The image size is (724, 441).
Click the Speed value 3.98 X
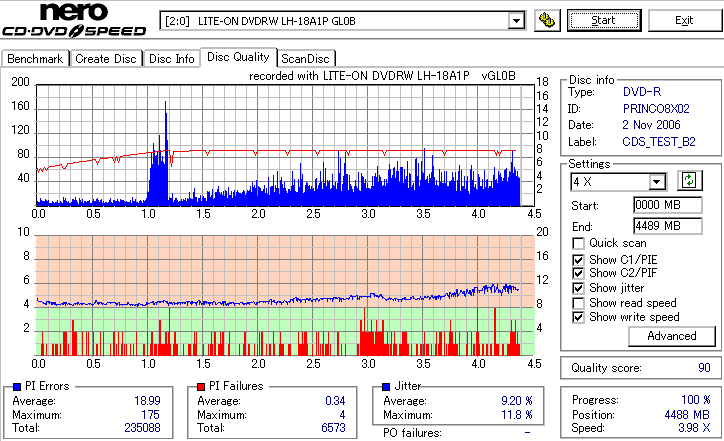tap(694, 428)
